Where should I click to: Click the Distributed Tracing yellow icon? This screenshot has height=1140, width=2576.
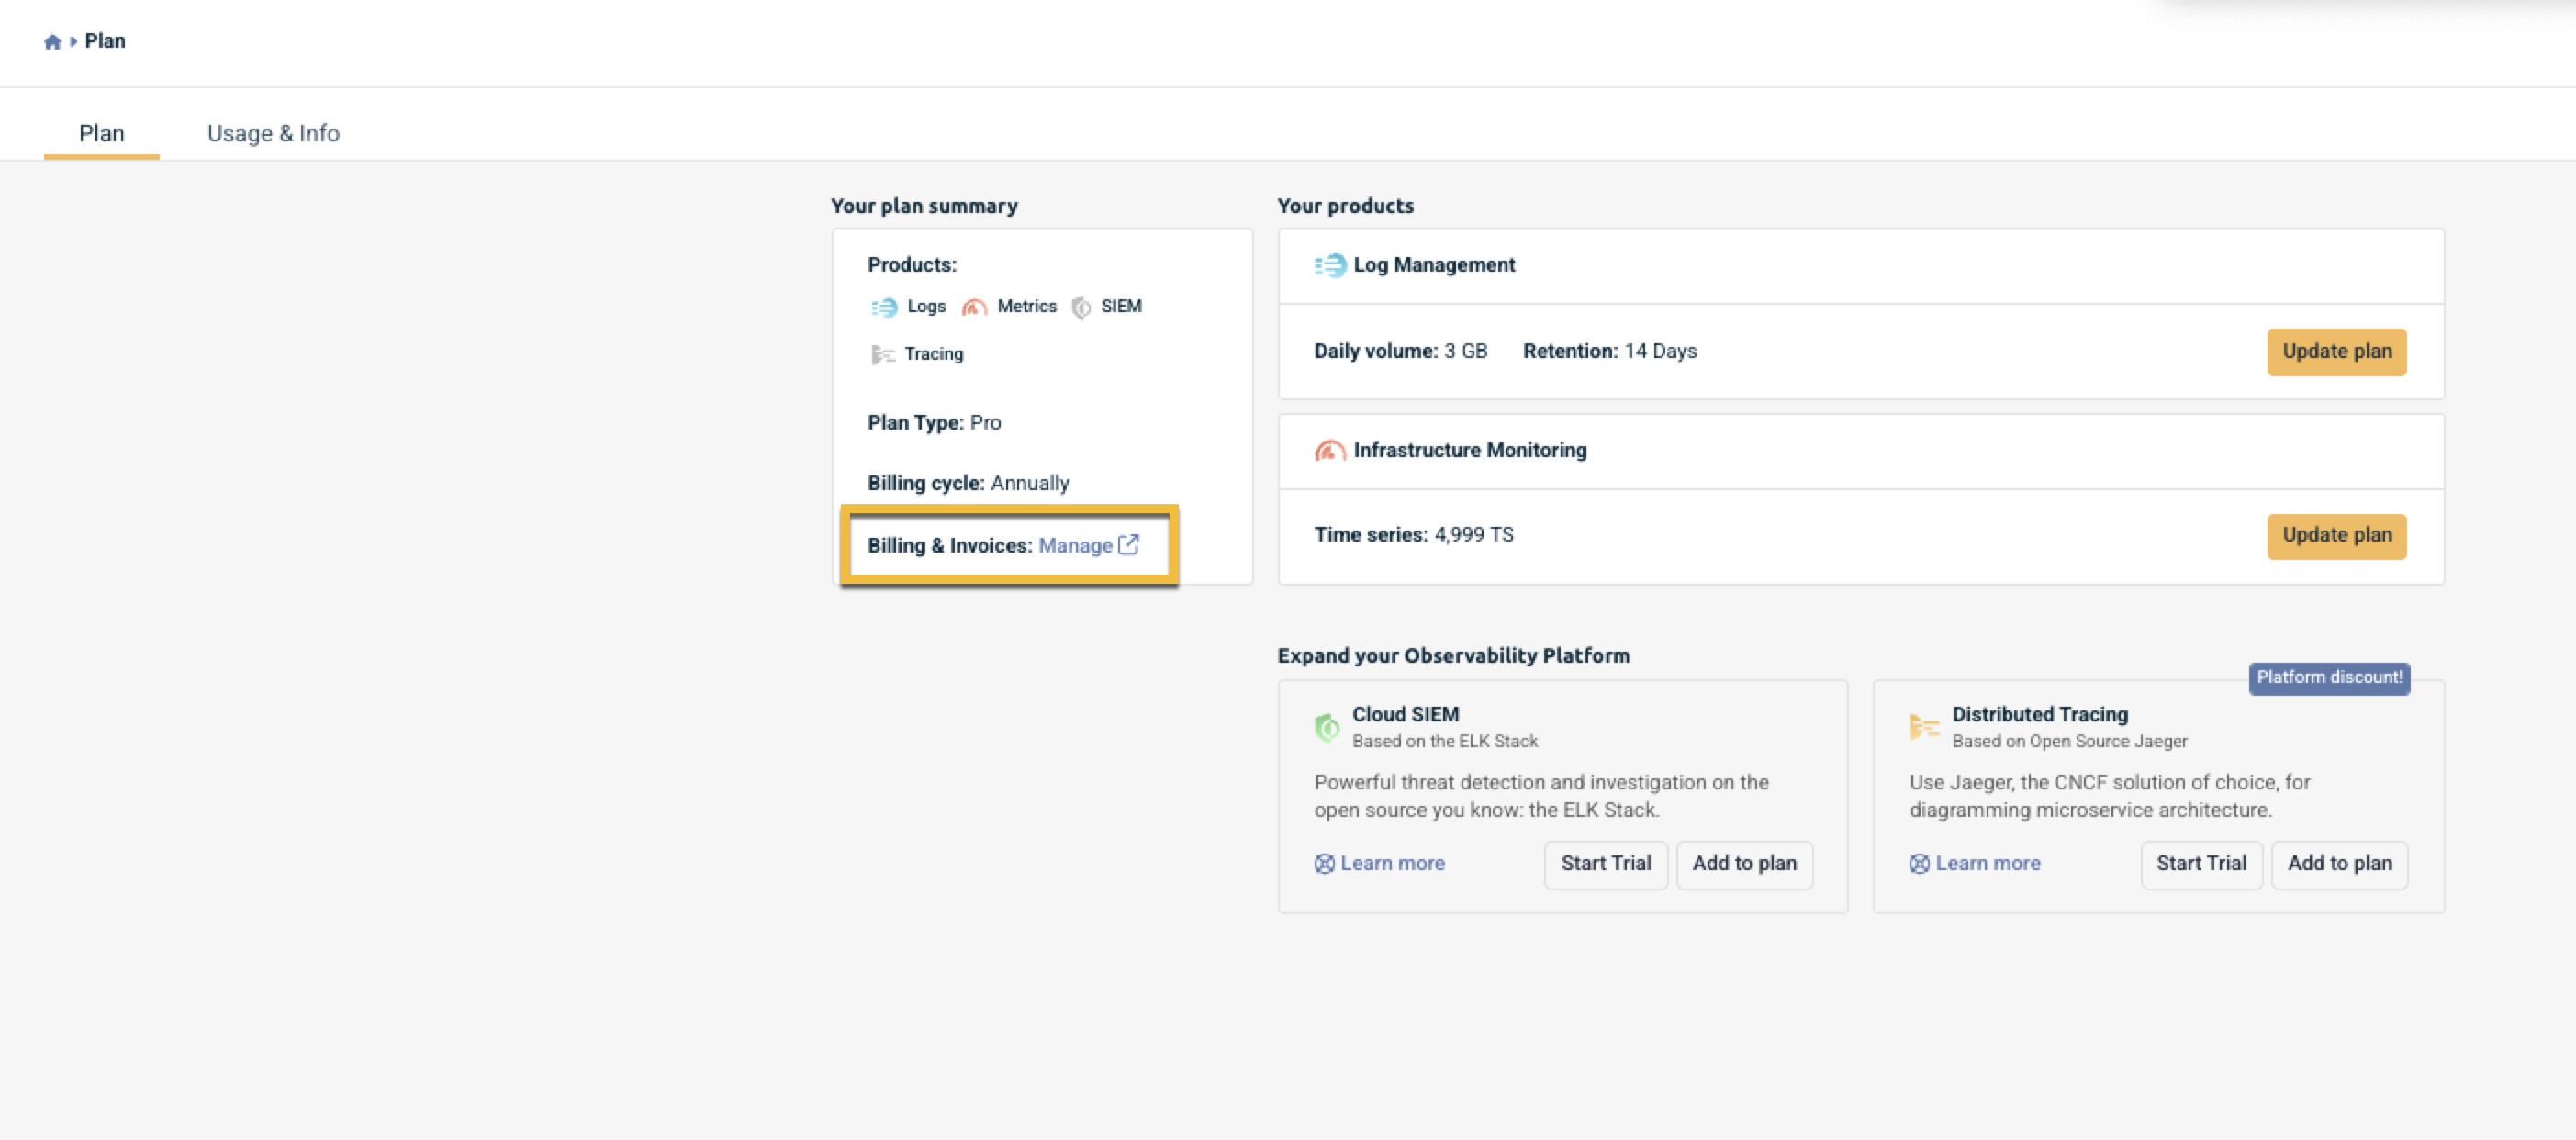(1924, 727)
